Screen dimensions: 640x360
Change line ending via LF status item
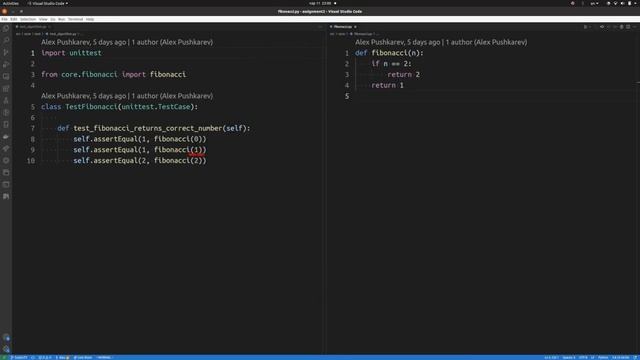click(x=593, y=357)
